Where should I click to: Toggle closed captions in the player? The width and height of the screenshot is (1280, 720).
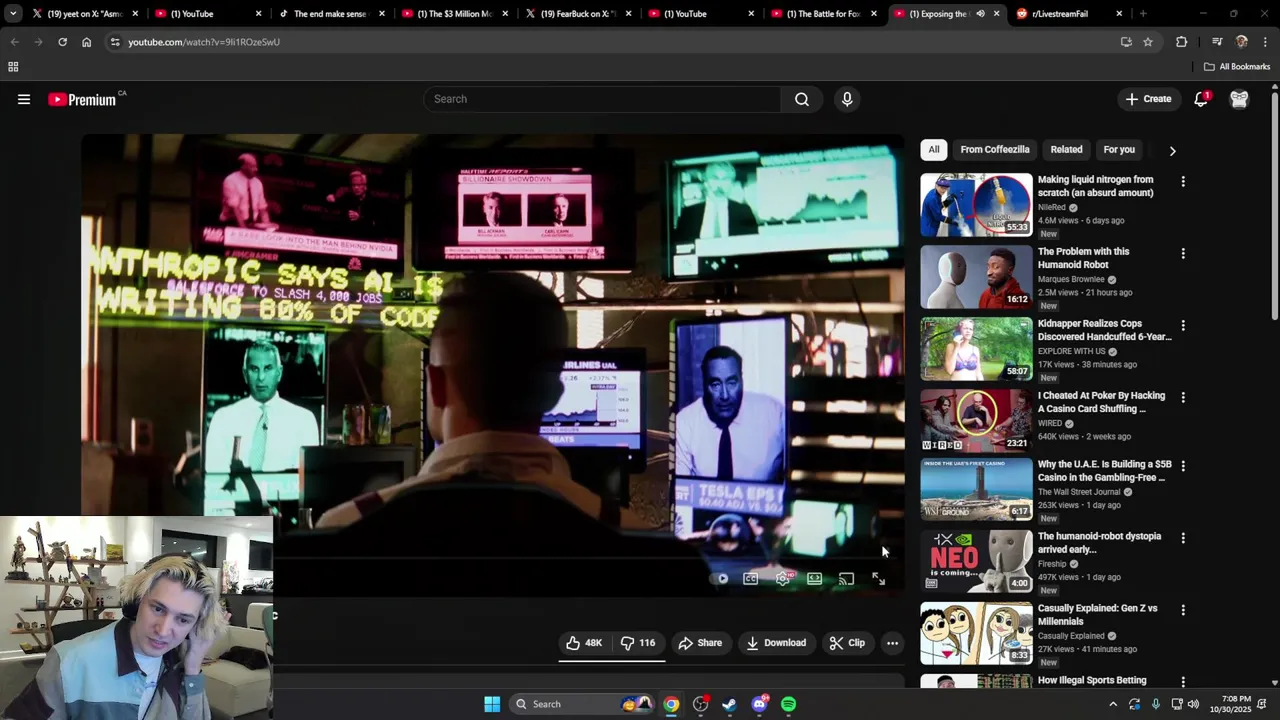(750, 579)
